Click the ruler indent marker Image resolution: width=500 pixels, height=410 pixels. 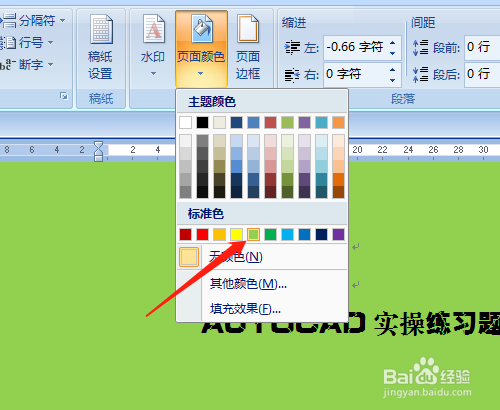98,151
